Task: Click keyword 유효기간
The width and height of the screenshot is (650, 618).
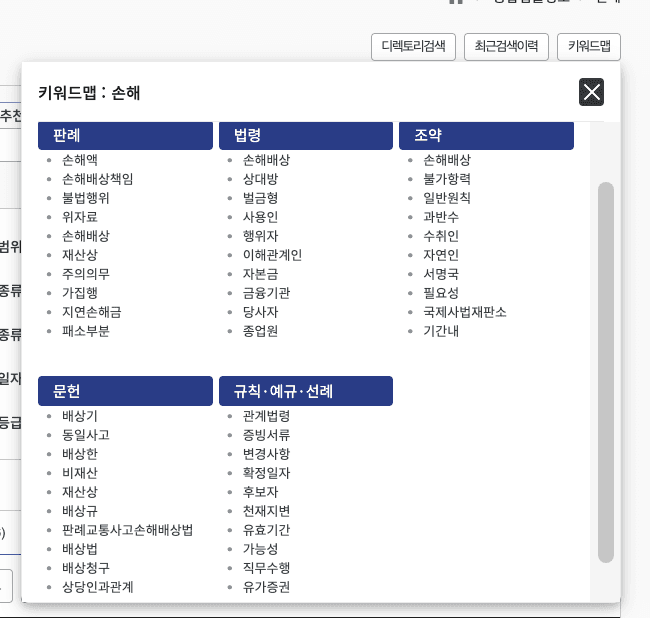Action: point(267,530)
